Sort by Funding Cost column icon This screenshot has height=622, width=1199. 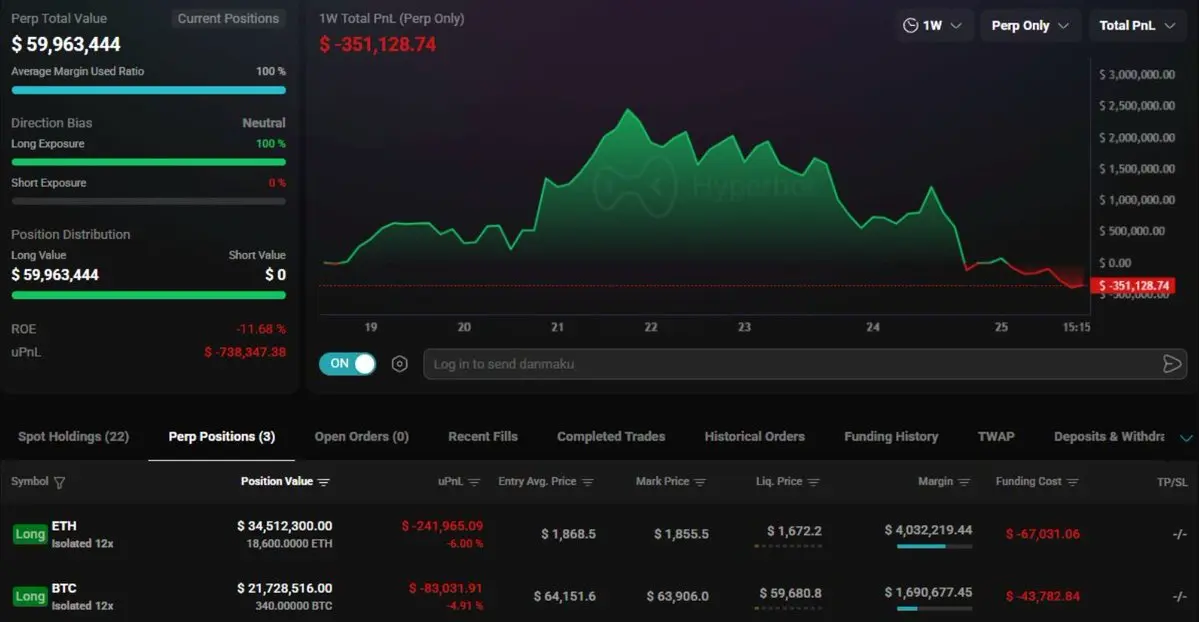coord(1072,482)
